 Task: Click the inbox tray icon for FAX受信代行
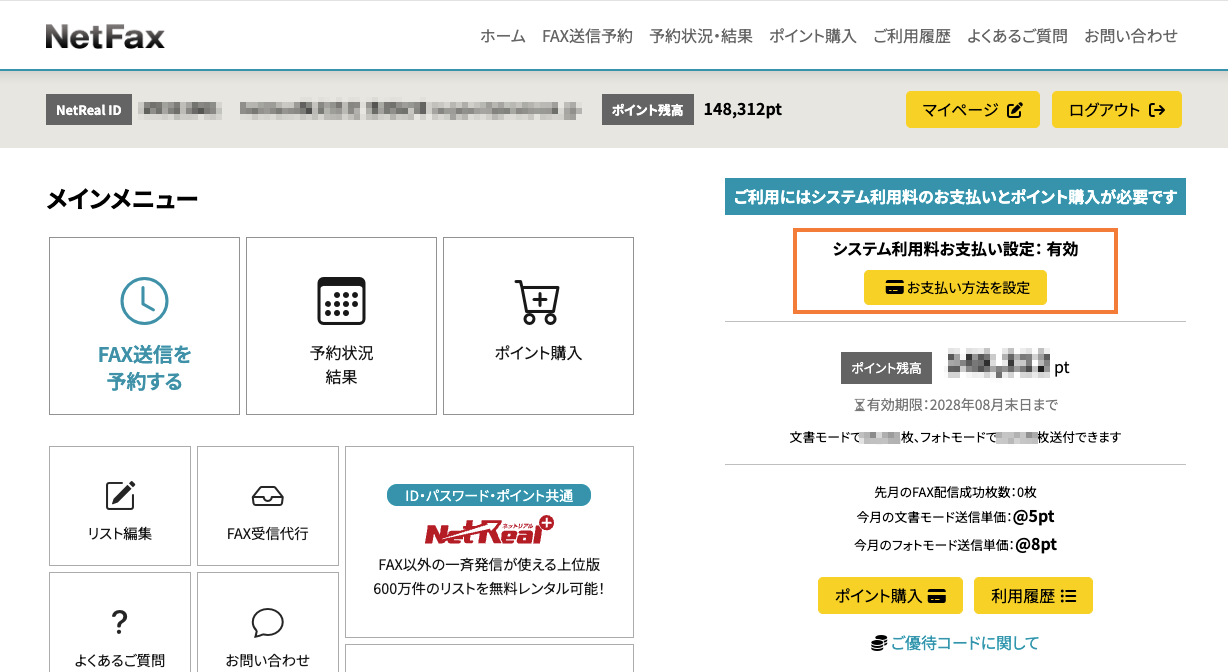(x=267, y=495)
